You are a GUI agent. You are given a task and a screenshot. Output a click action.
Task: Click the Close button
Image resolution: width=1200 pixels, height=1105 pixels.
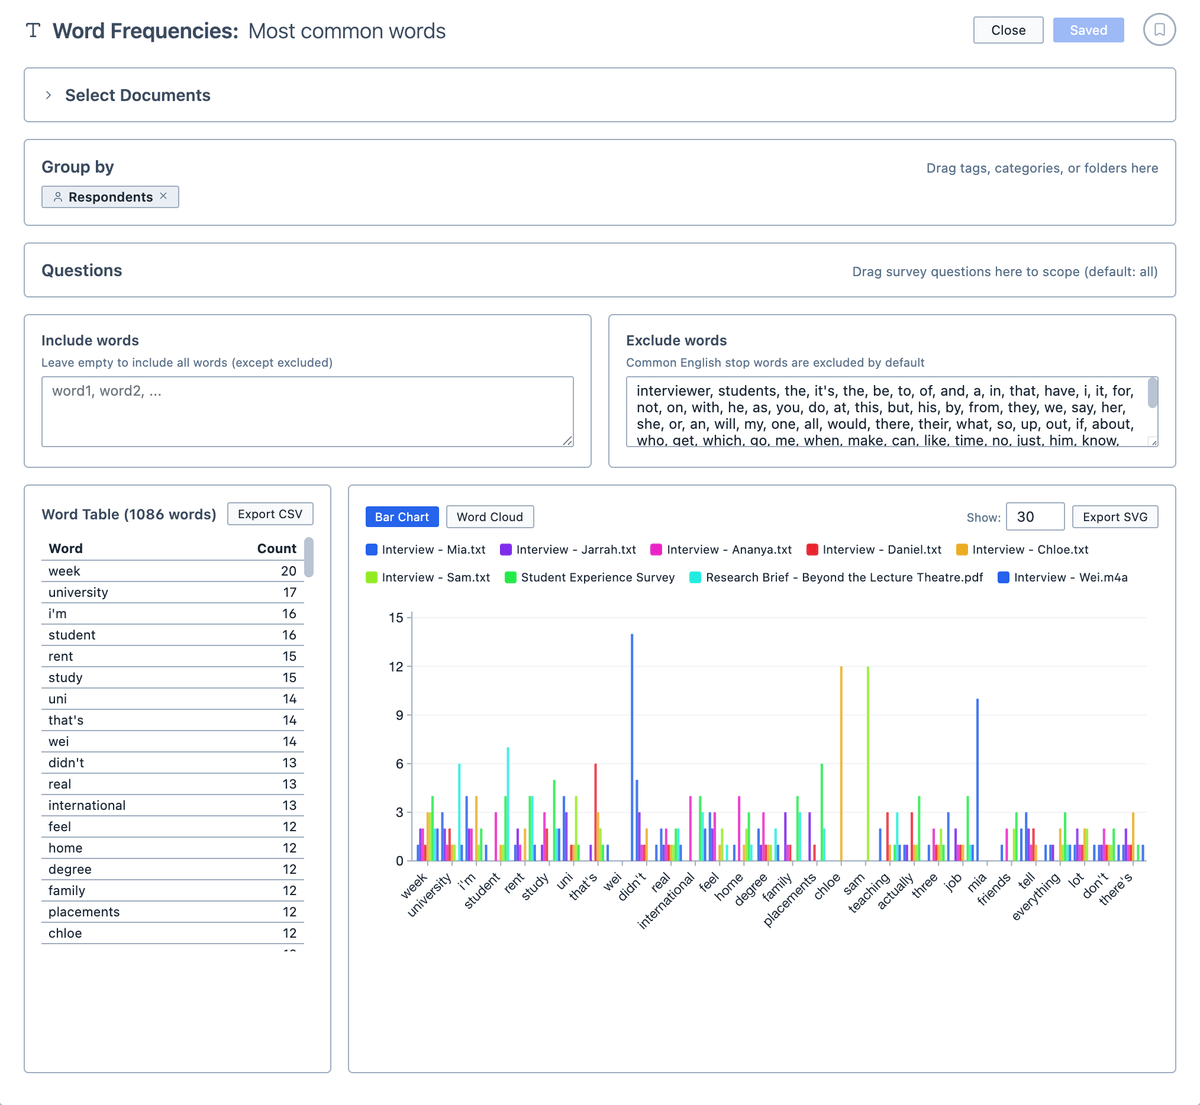point(1008,30)
